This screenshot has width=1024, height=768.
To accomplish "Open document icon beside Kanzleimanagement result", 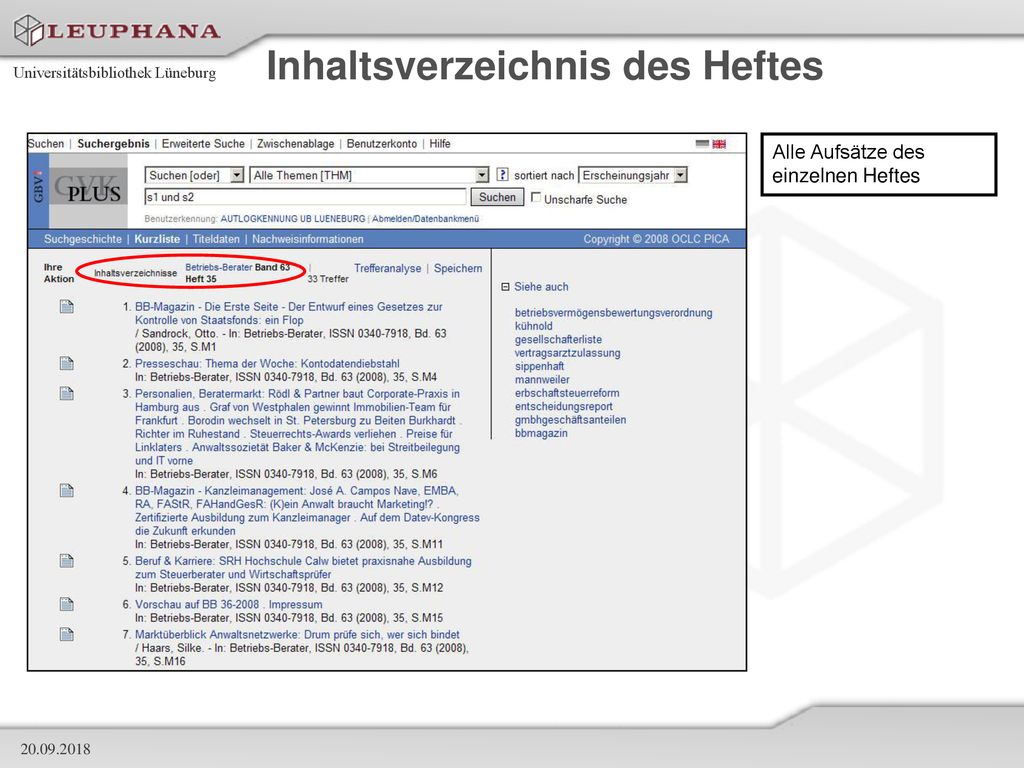I will coord(67,490).
